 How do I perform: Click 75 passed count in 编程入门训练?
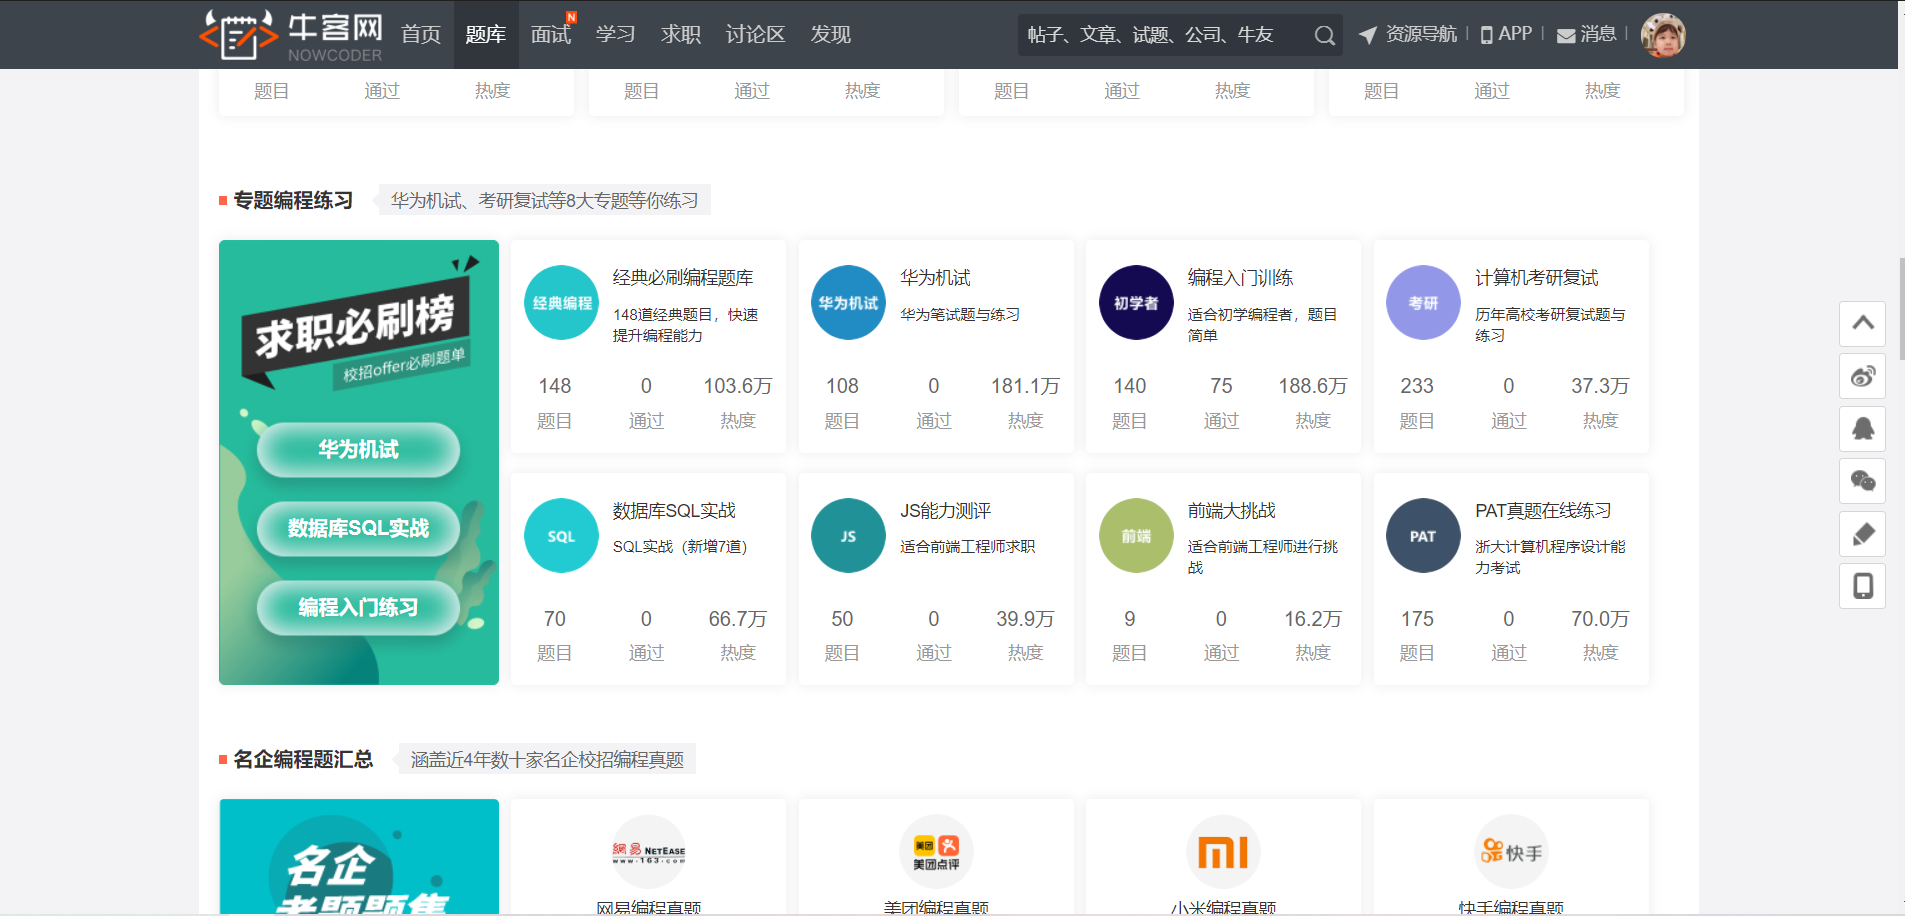[x=1221, y=386]
